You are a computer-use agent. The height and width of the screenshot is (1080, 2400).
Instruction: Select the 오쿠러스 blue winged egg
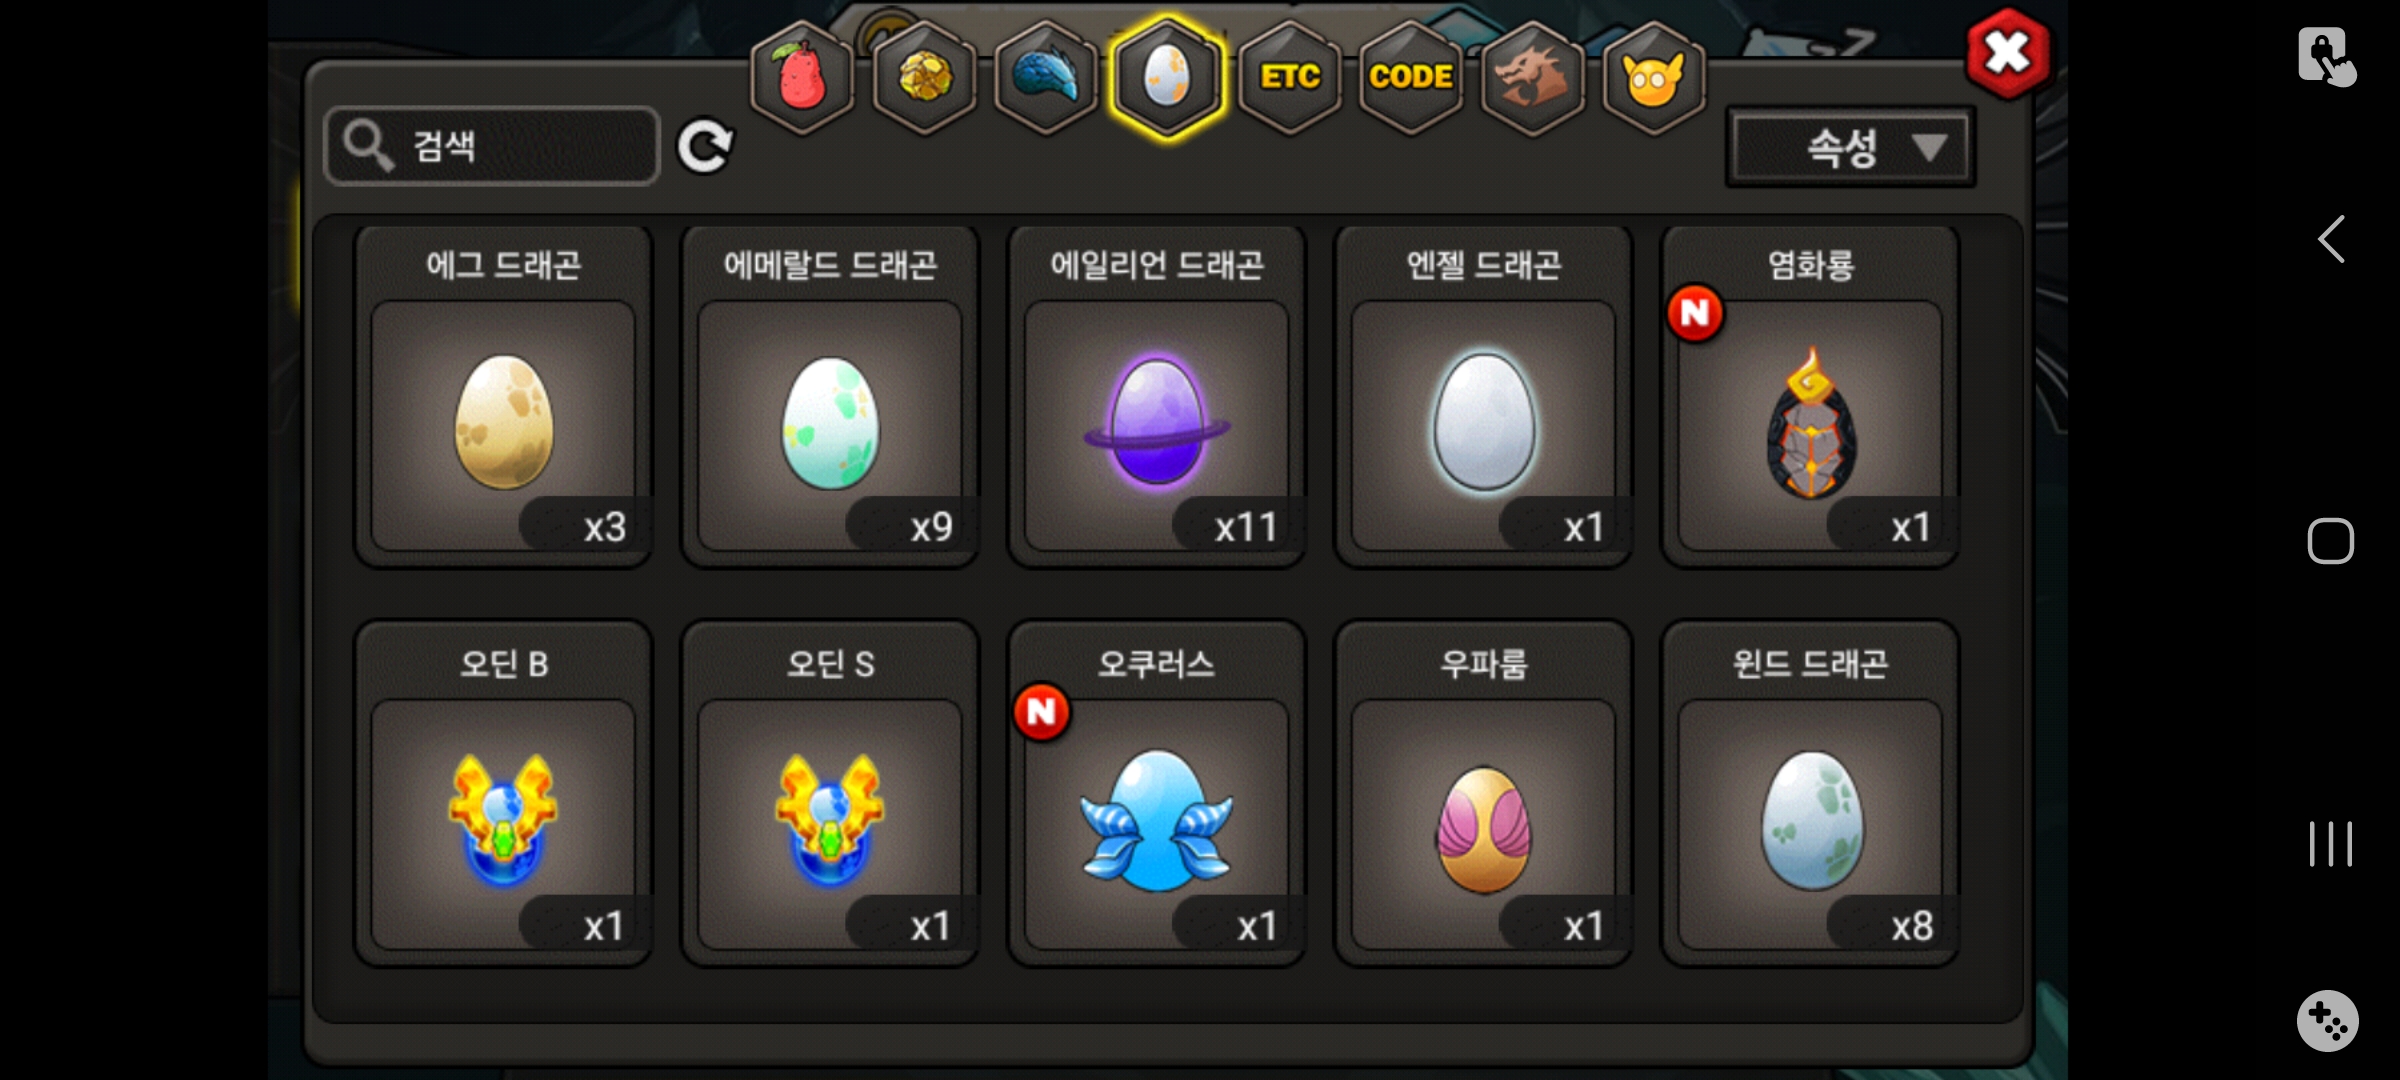(x=1157, y=794)
